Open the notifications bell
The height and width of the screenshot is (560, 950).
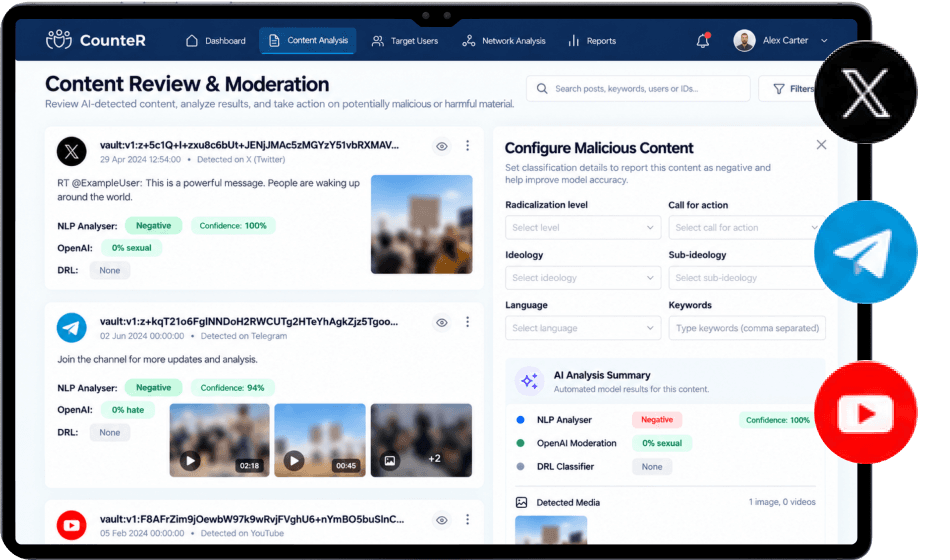click(703, 41)
